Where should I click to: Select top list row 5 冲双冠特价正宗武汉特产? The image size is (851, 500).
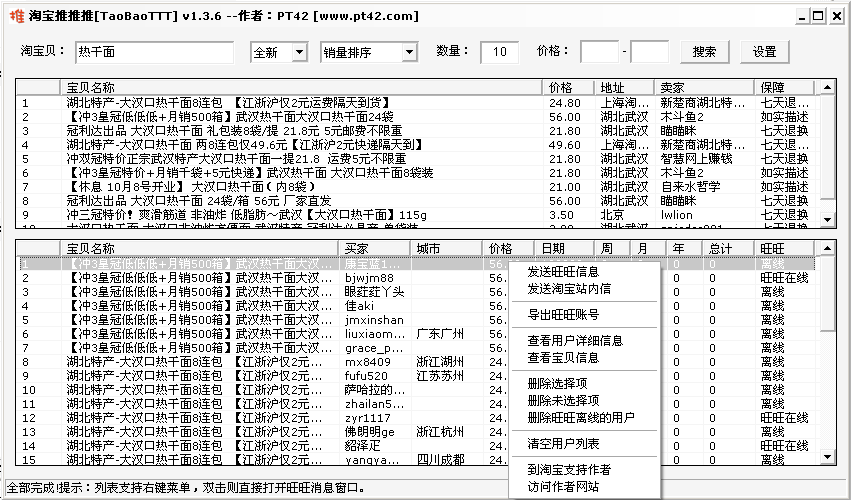[x=416, y=159]
